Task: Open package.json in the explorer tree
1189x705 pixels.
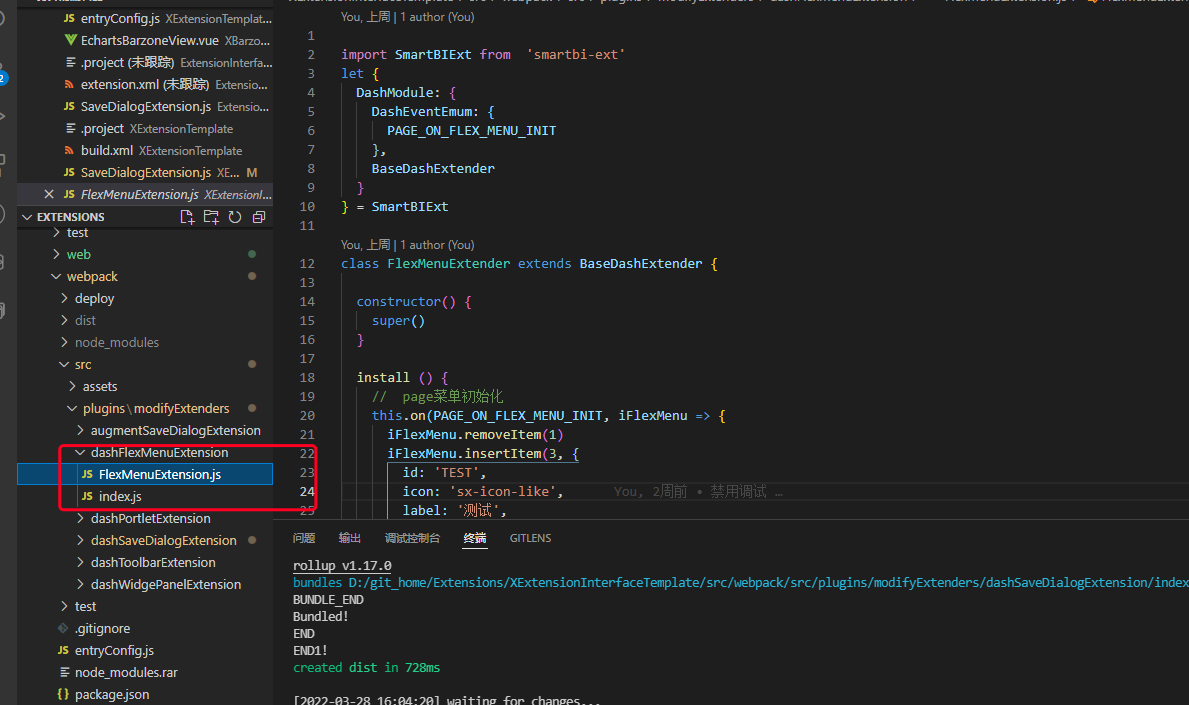Action: 112,694
